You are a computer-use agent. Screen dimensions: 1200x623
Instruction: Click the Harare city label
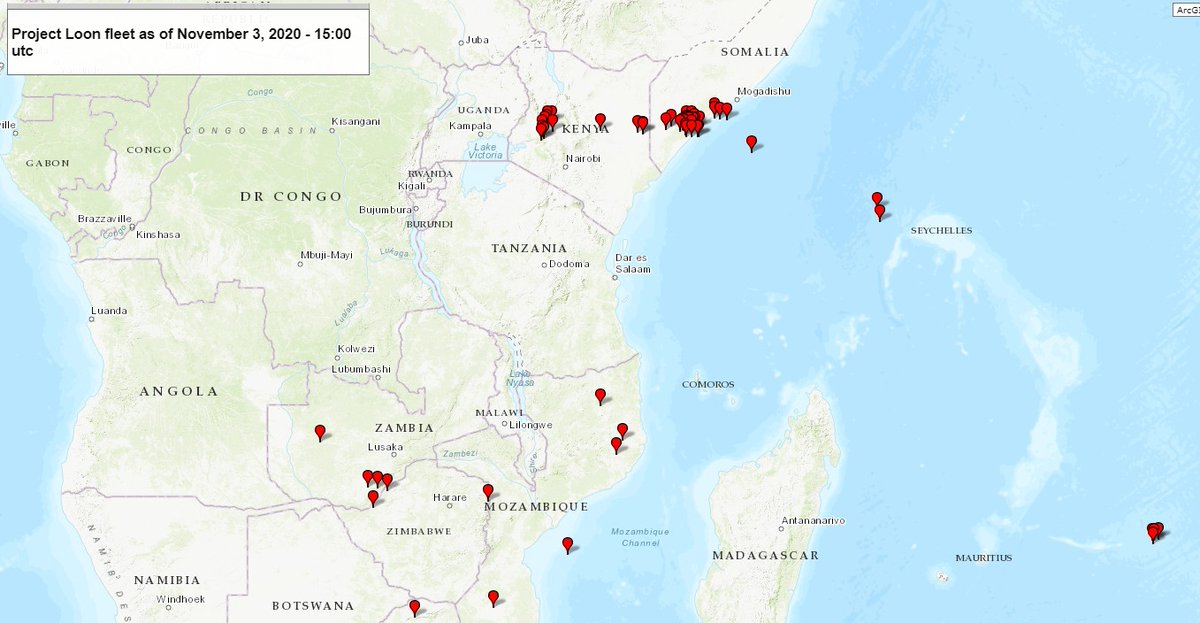[449, 497]
